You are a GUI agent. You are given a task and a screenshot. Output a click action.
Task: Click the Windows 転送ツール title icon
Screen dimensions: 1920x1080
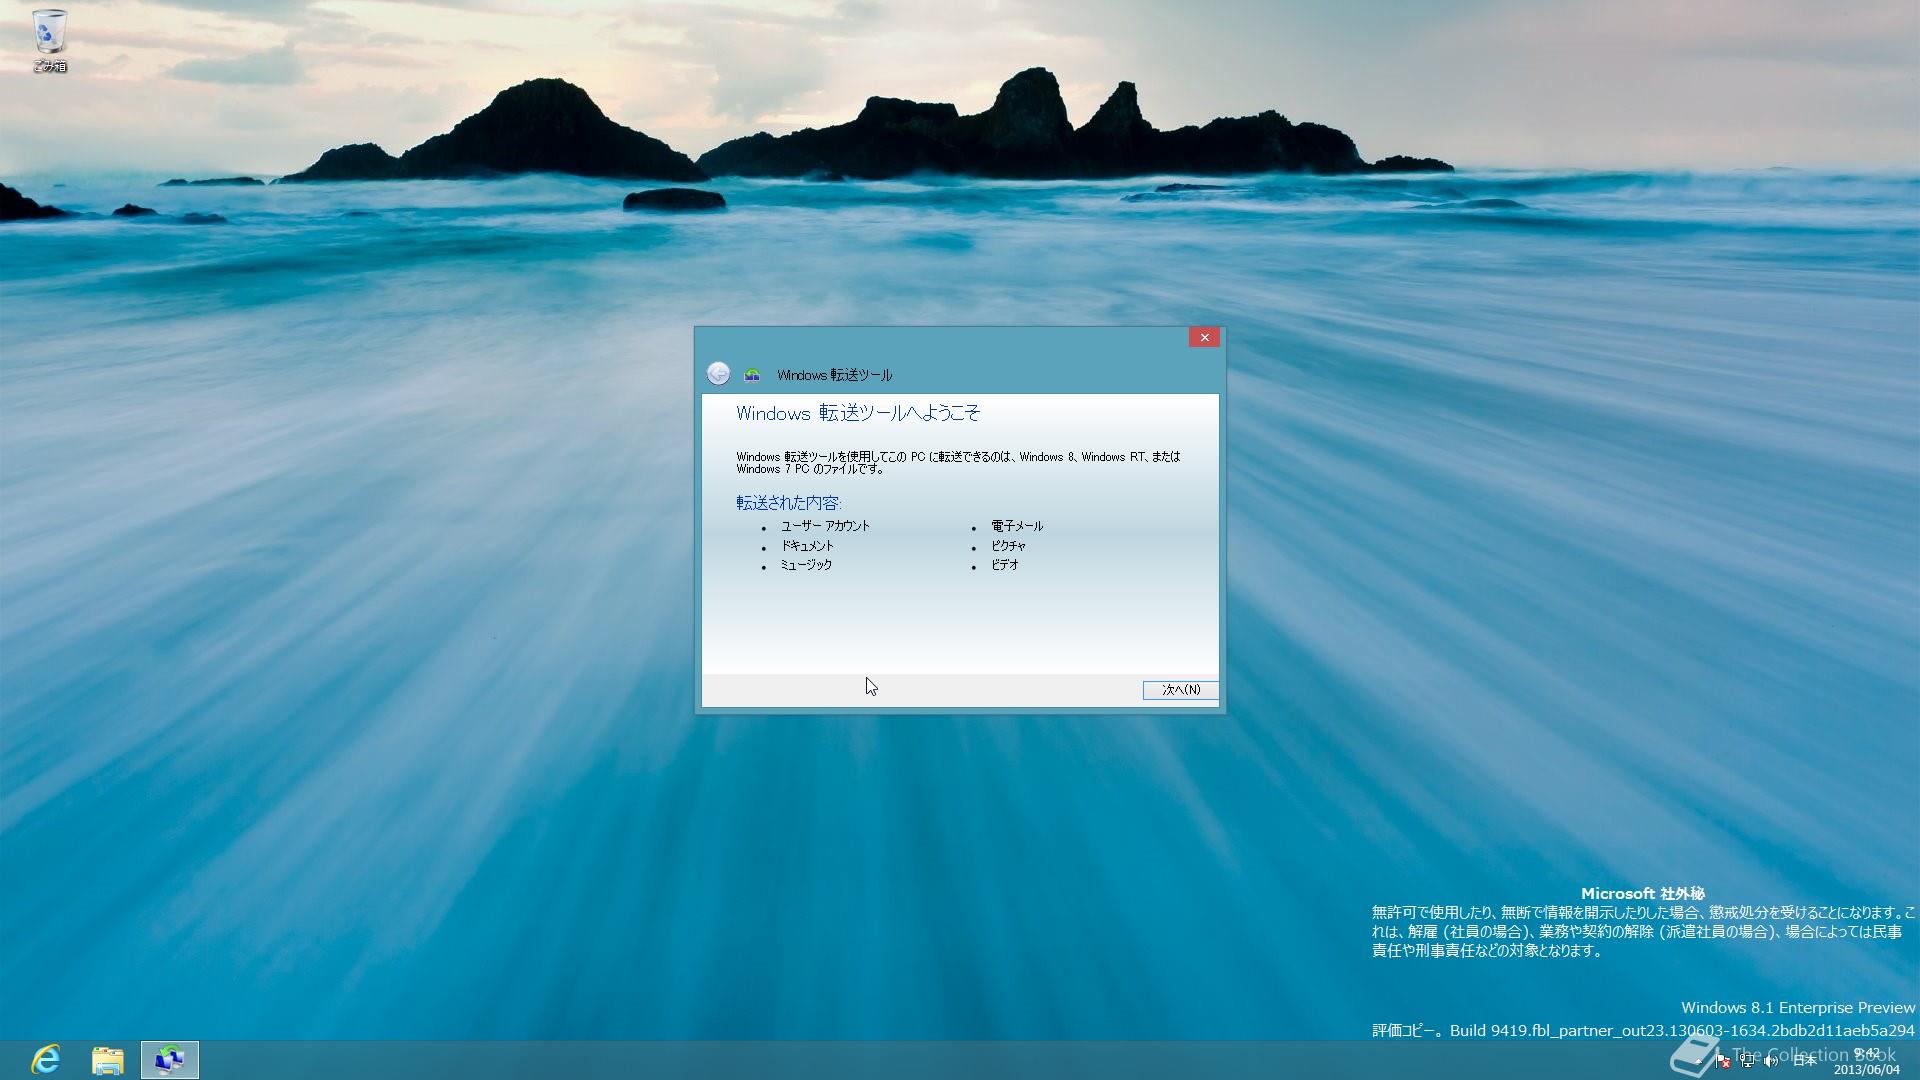pos(752,375)
